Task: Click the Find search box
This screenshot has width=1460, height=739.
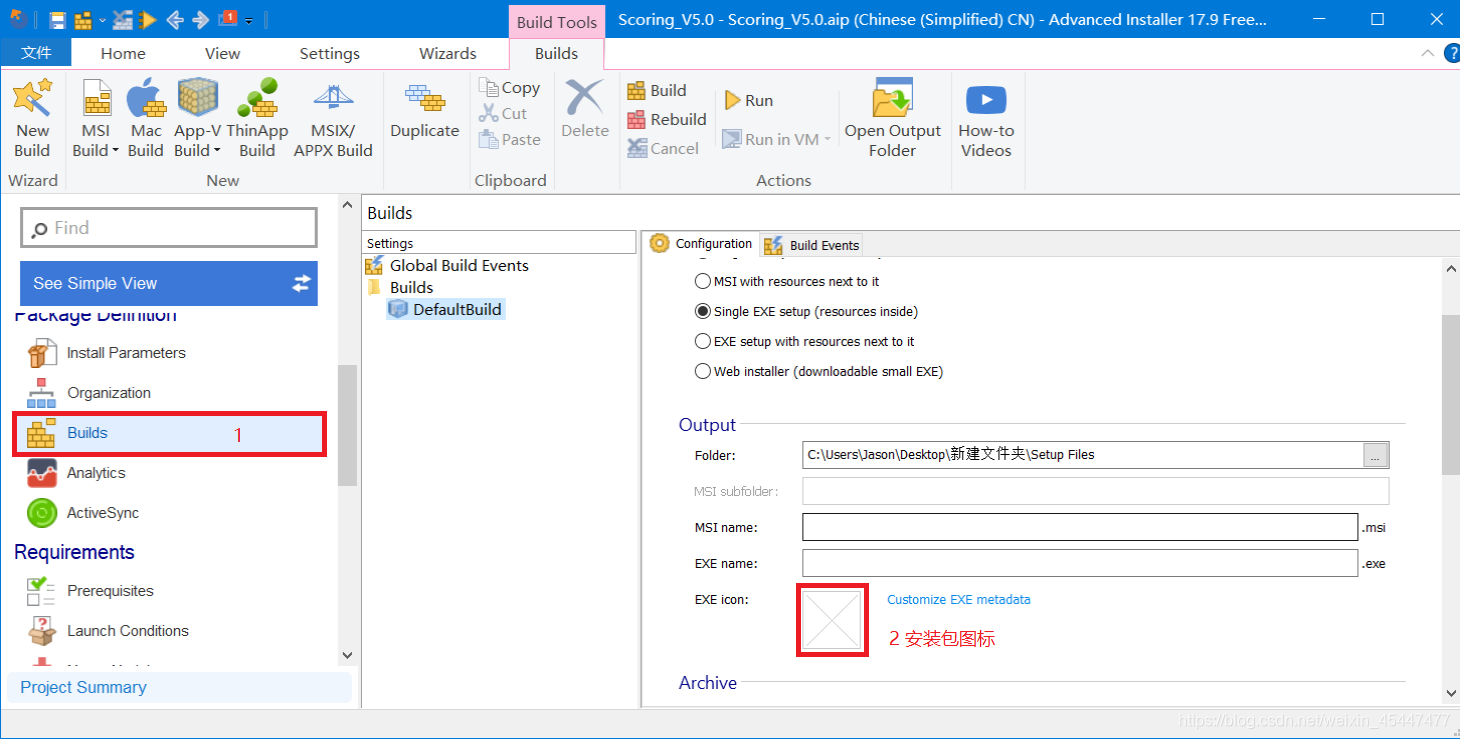Action: [169, 228]
